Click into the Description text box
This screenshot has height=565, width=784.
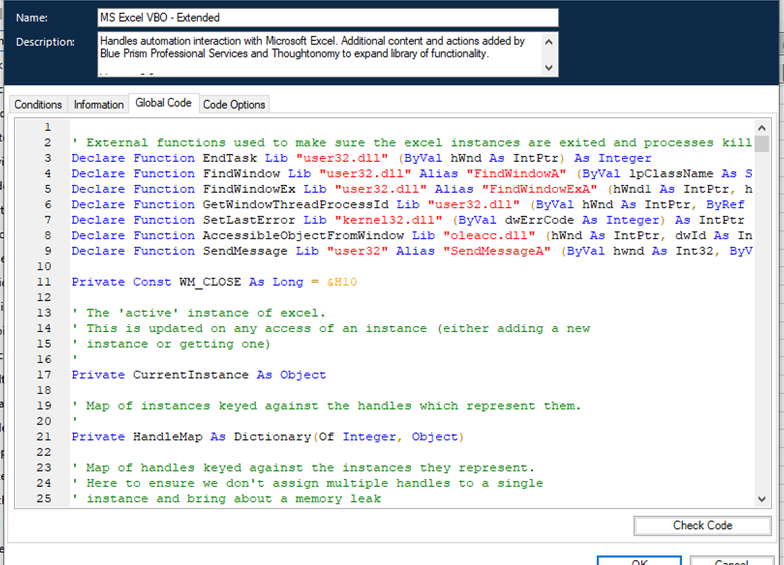[x=319, y=54]
